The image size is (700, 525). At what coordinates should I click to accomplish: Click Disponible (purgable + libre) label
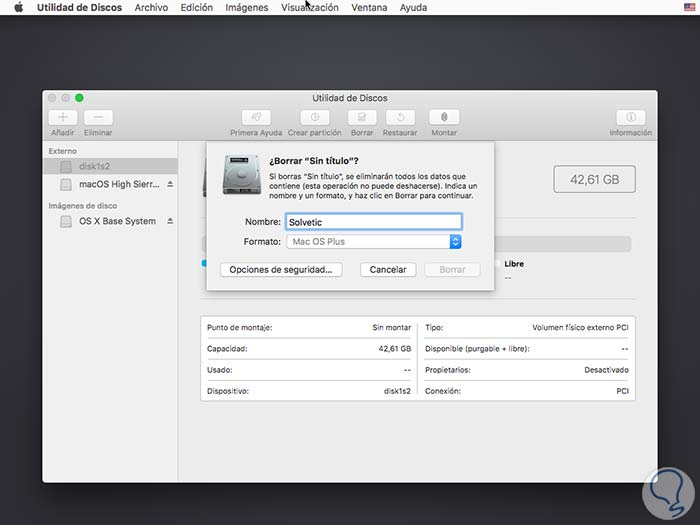(x=477, y=349)
